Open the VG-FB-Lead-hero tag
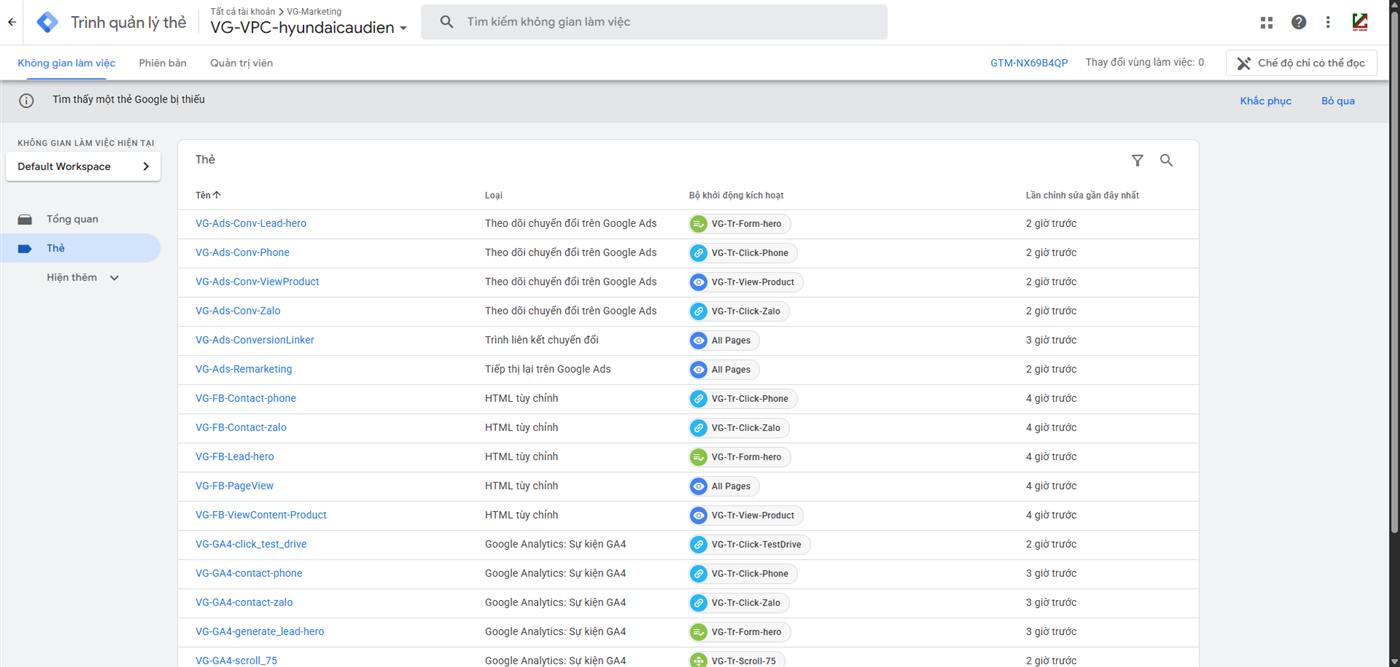This screenshot has width=1400, height=667. click(x=235, y=457)
